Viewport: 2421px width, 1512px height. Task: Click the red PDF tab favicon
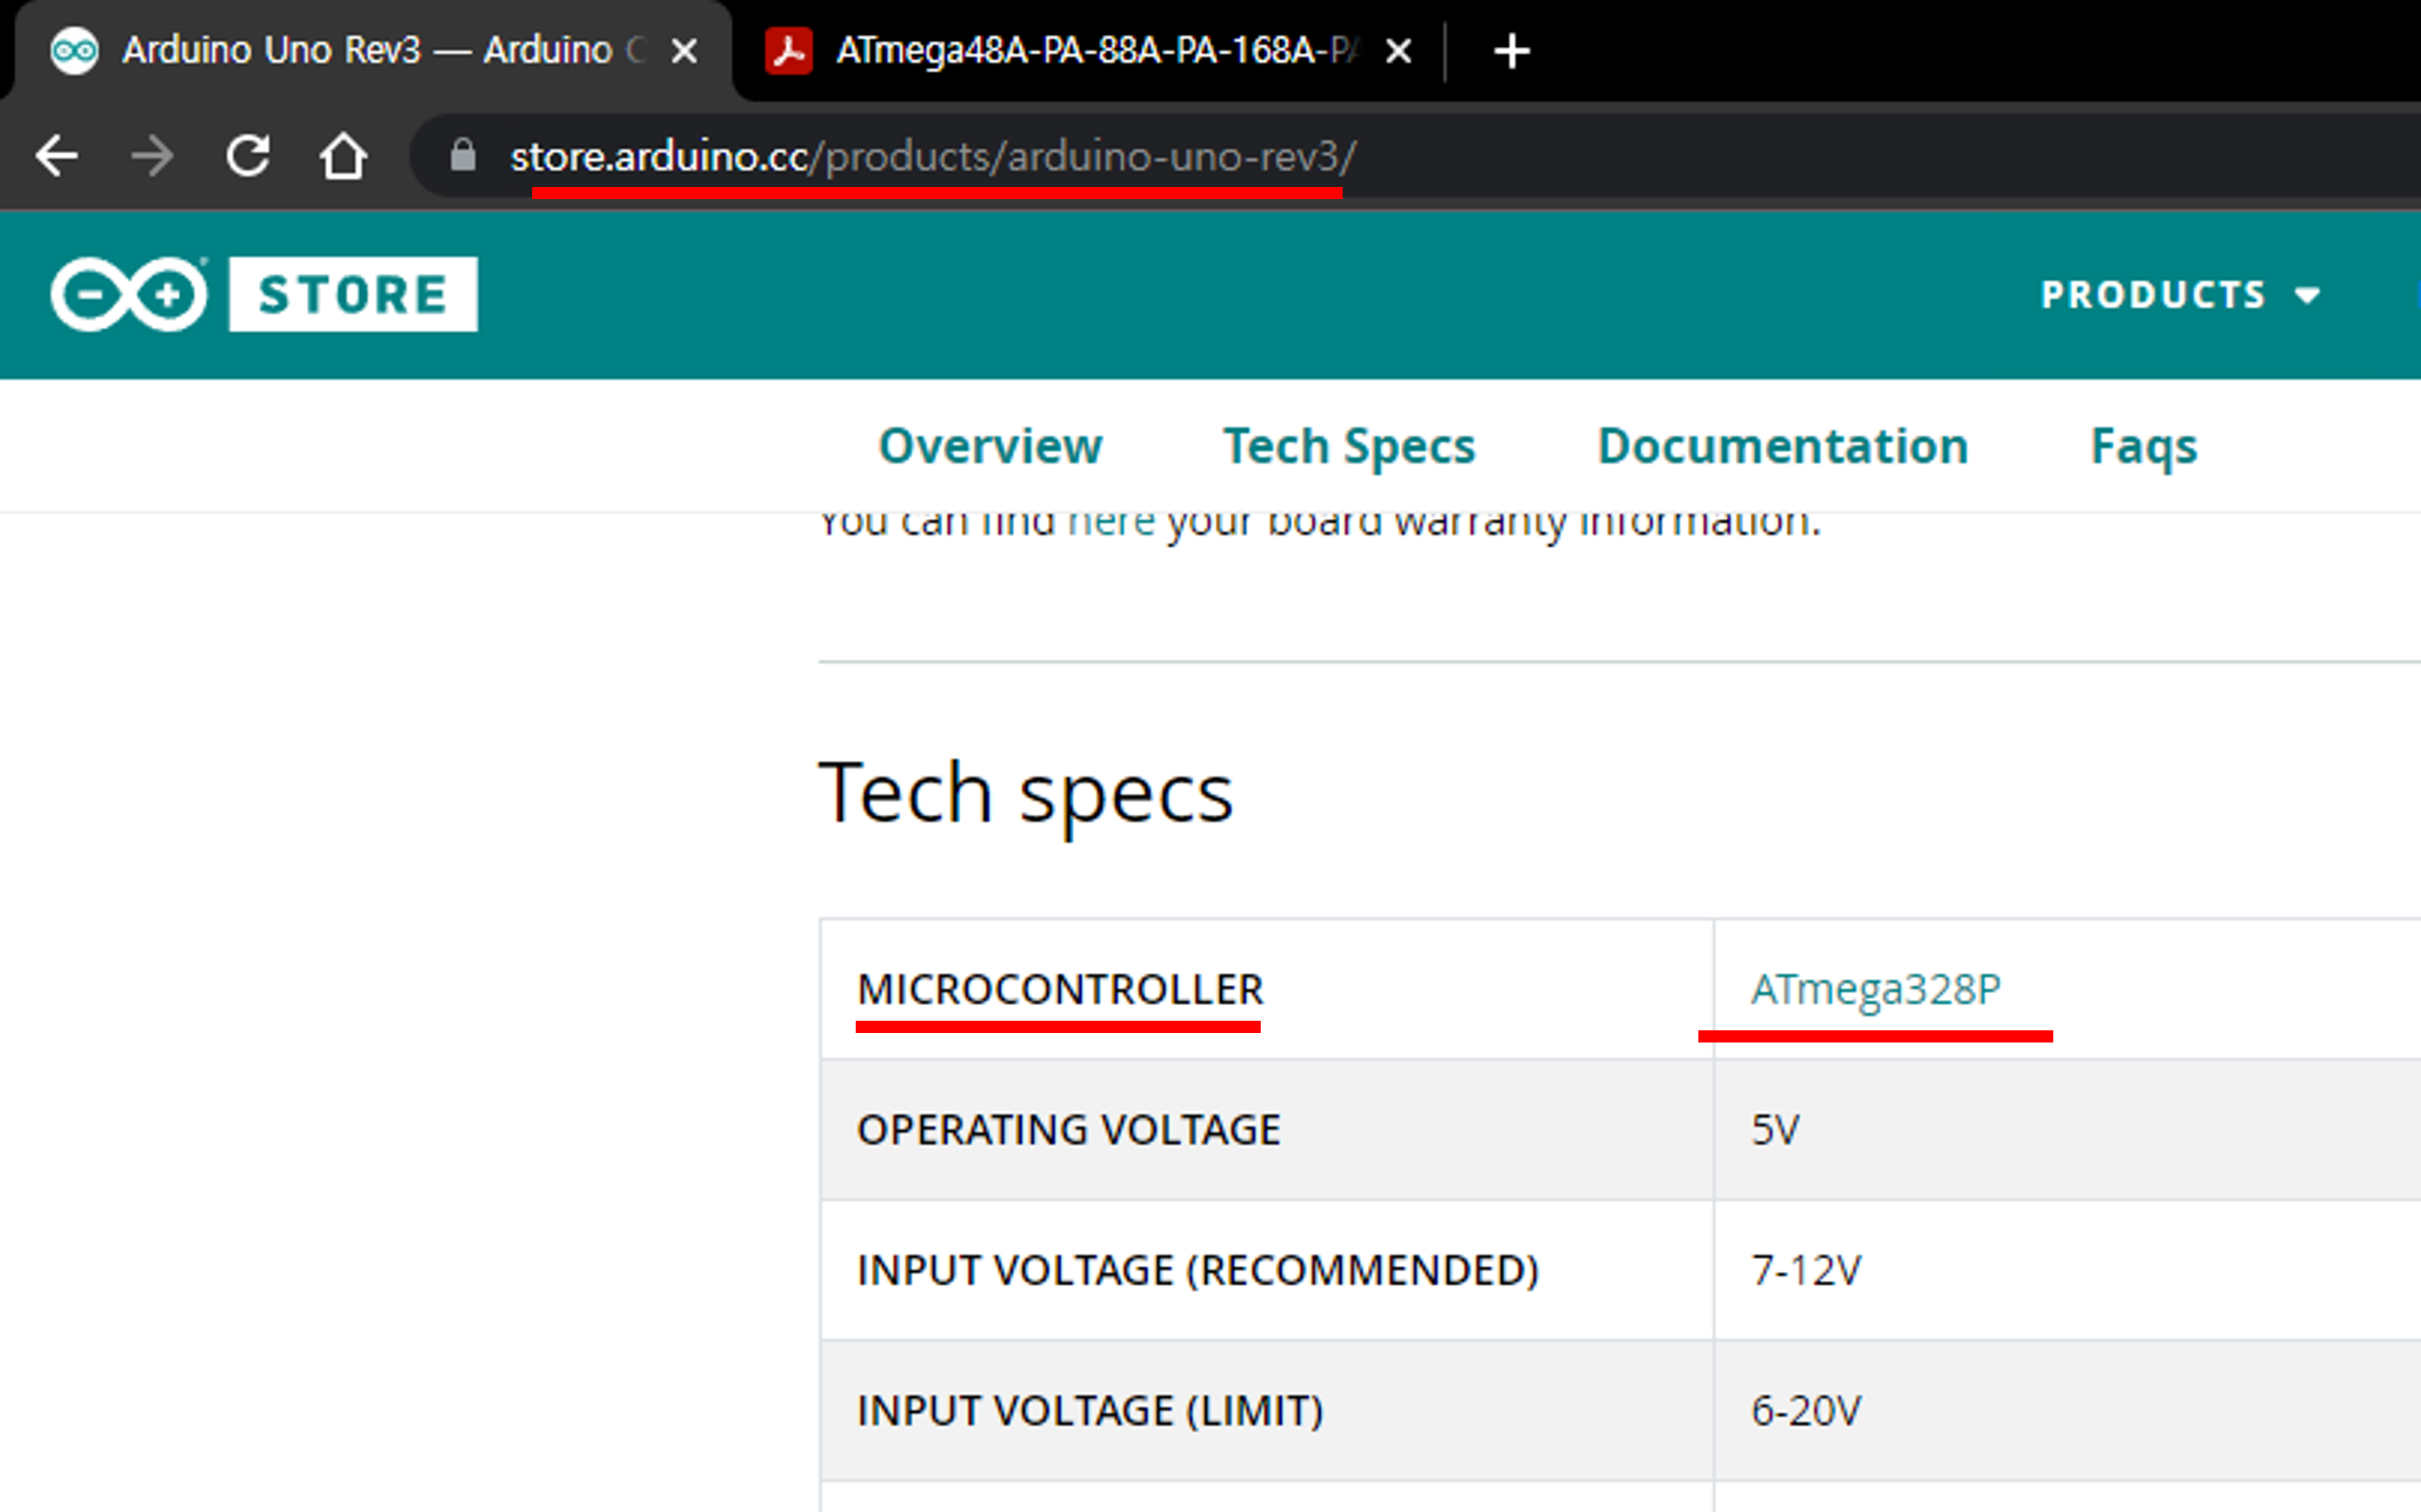pos(789,51)
